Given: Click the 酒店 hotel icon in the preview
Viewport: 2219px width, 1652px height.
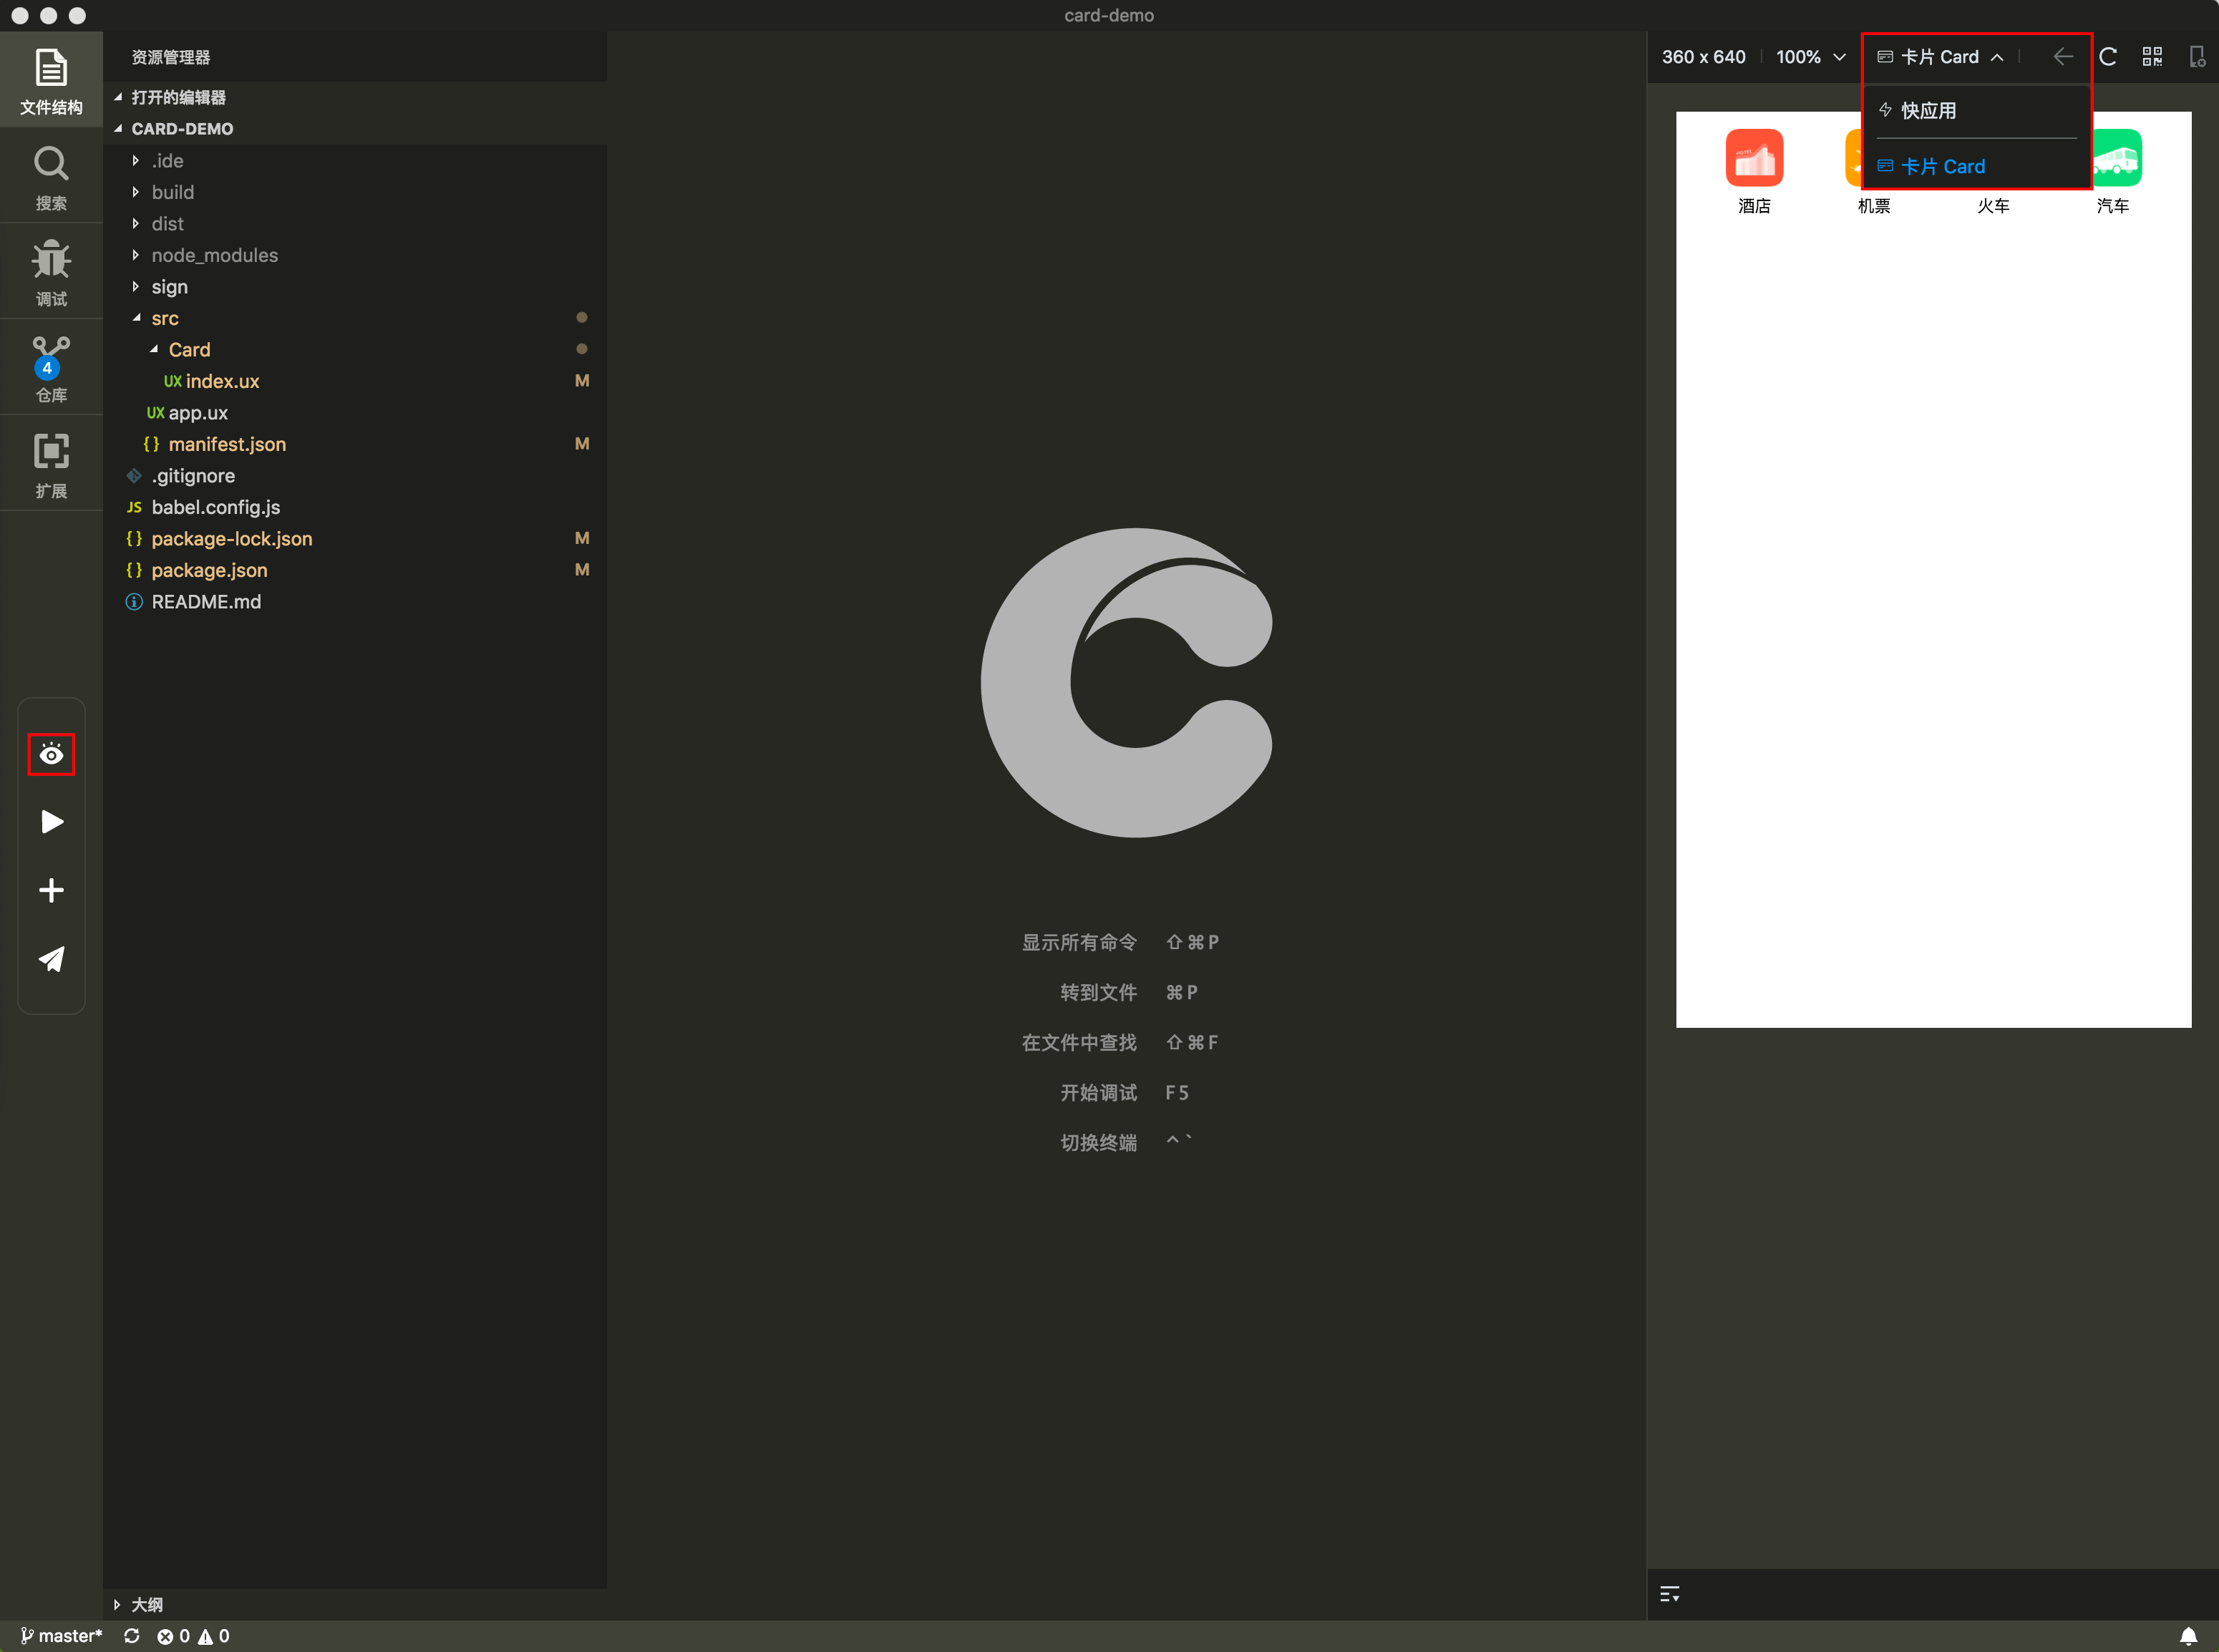Looking at the screenshot, I should point(1754,159).
